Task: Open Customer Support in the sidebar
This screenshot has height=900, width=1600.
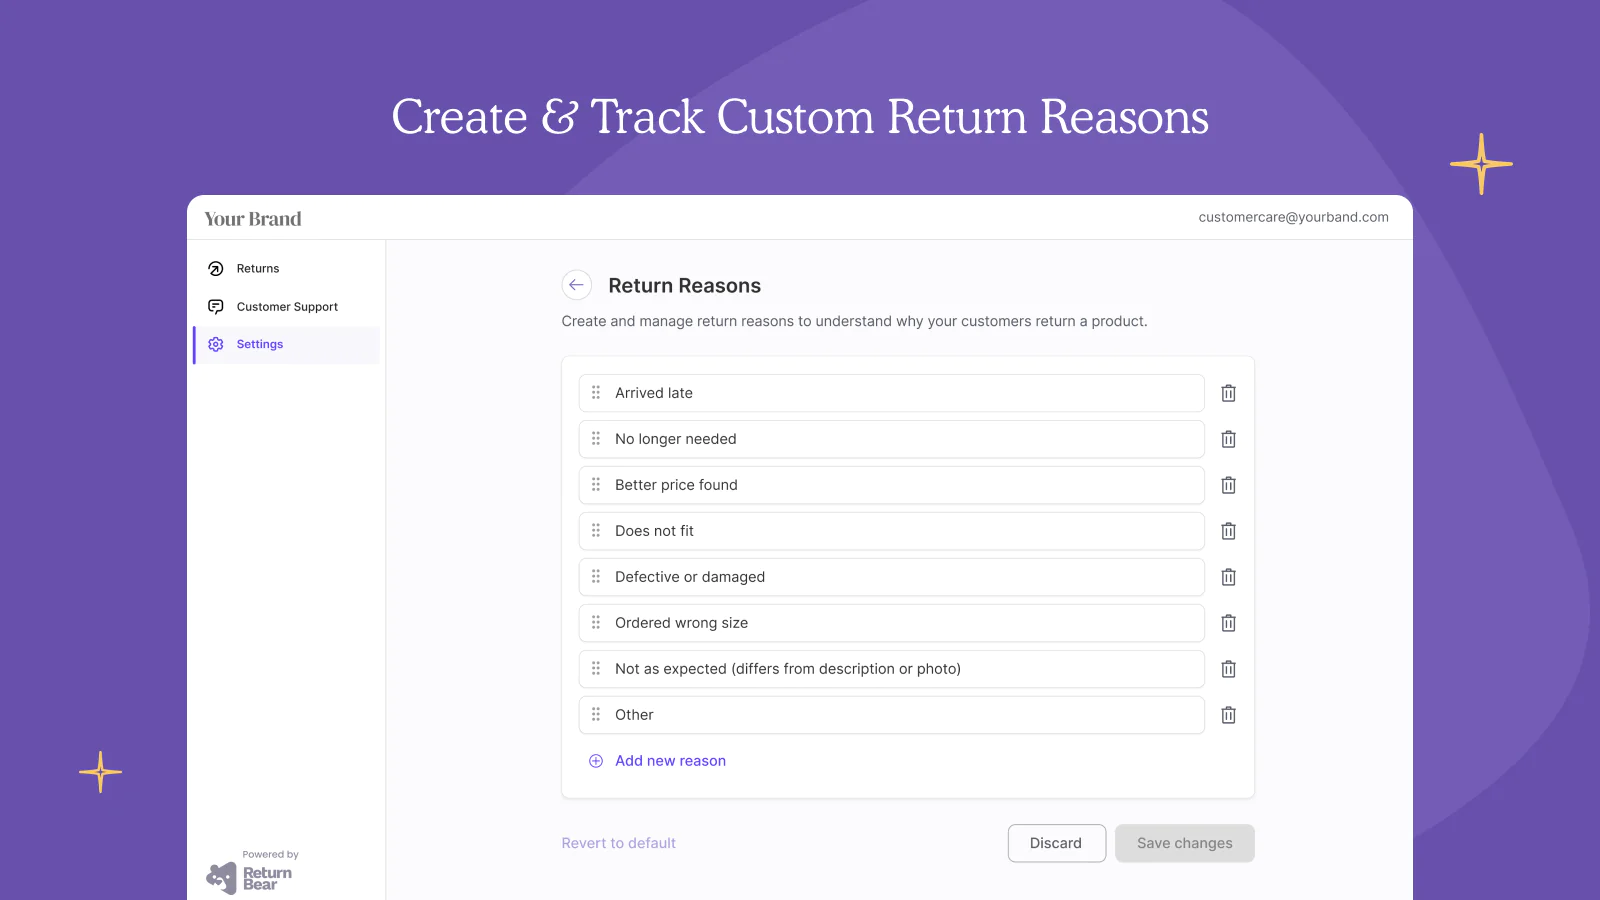Action: click(286, 306)
